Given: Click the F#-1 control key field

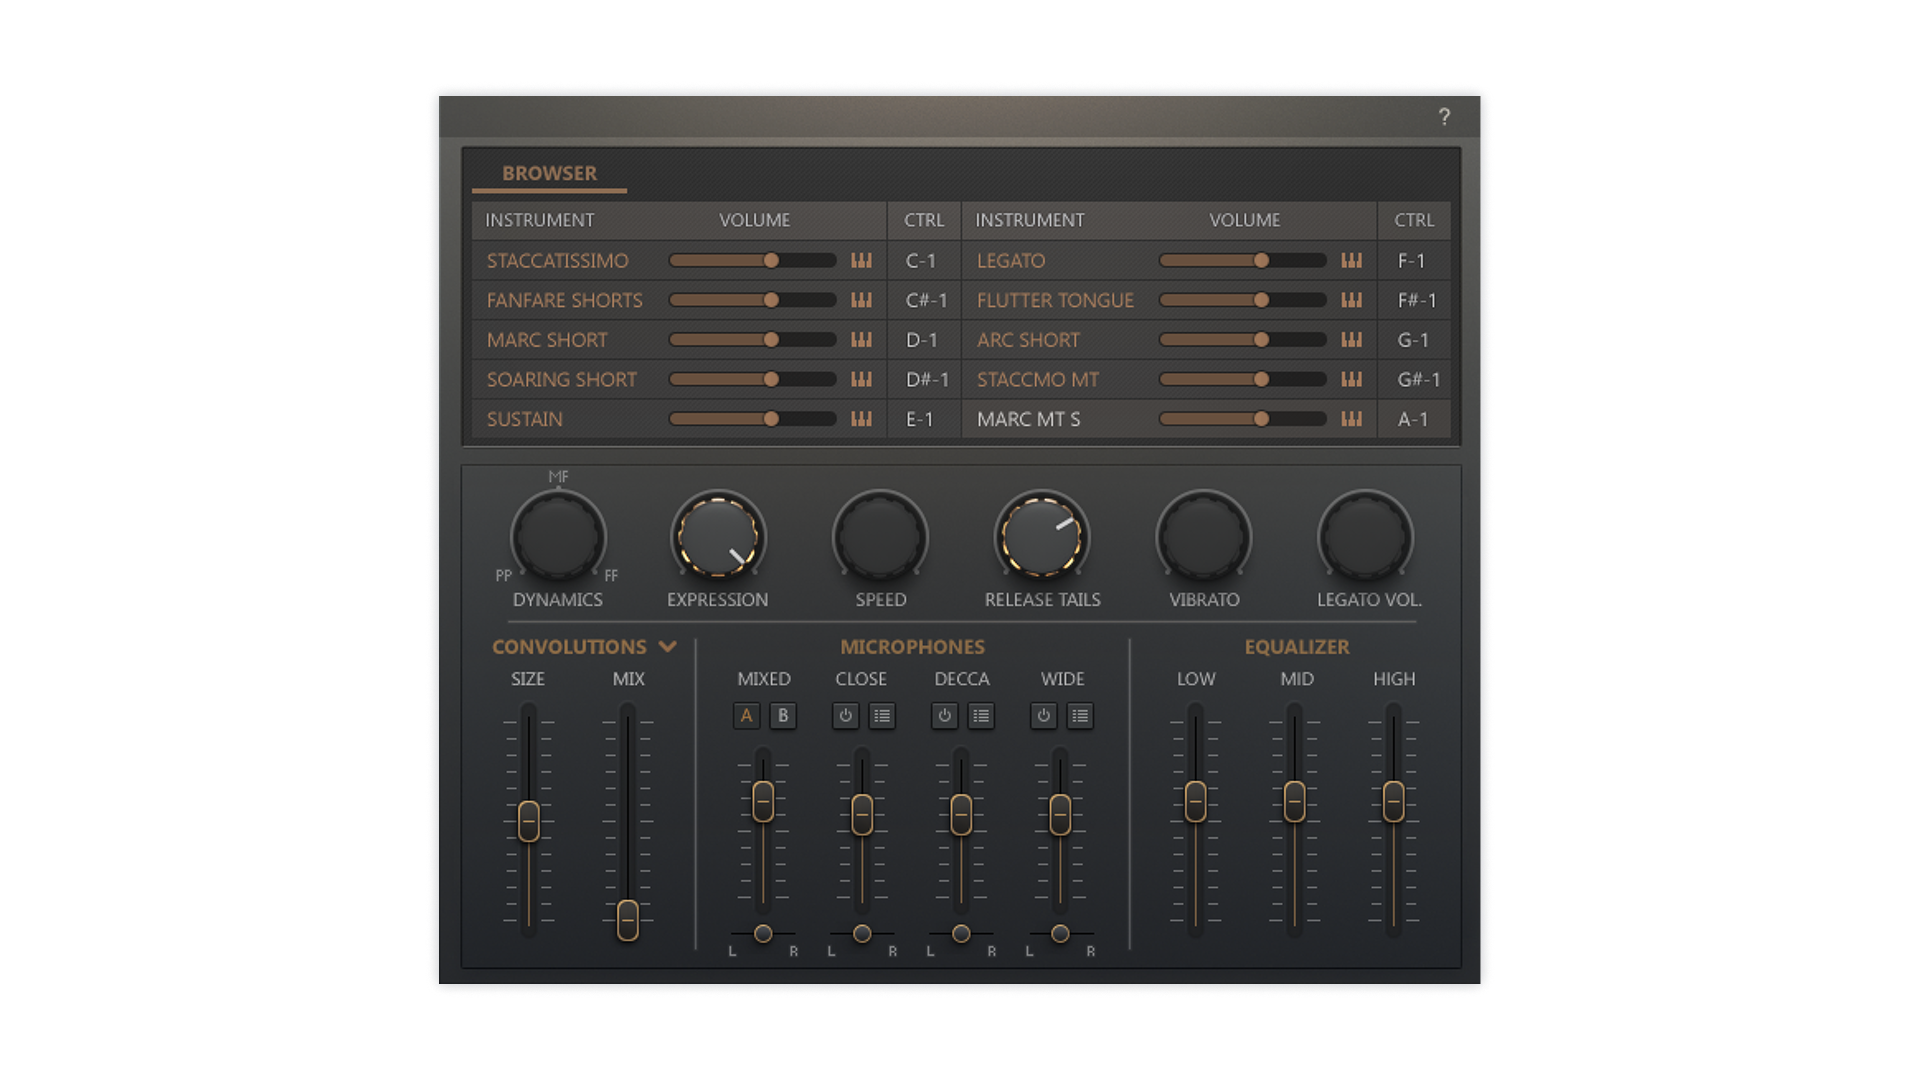Looking at the screenshot, I should [x=1416, y=300].
